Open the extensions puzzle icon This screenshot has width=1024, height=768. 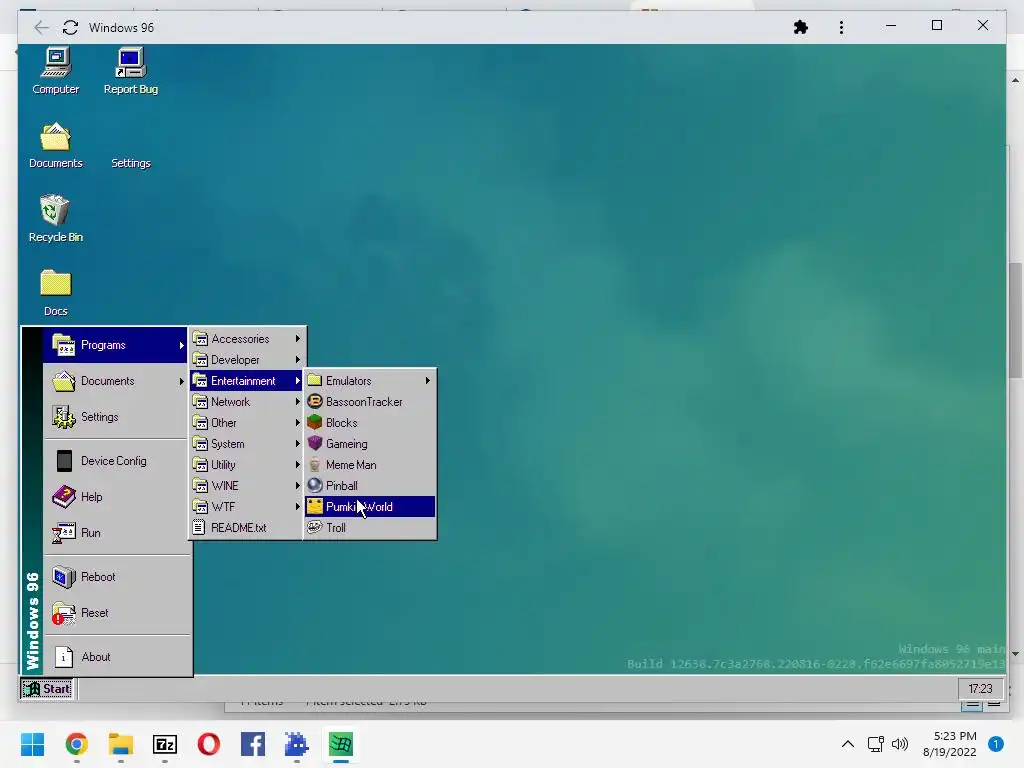801,27
